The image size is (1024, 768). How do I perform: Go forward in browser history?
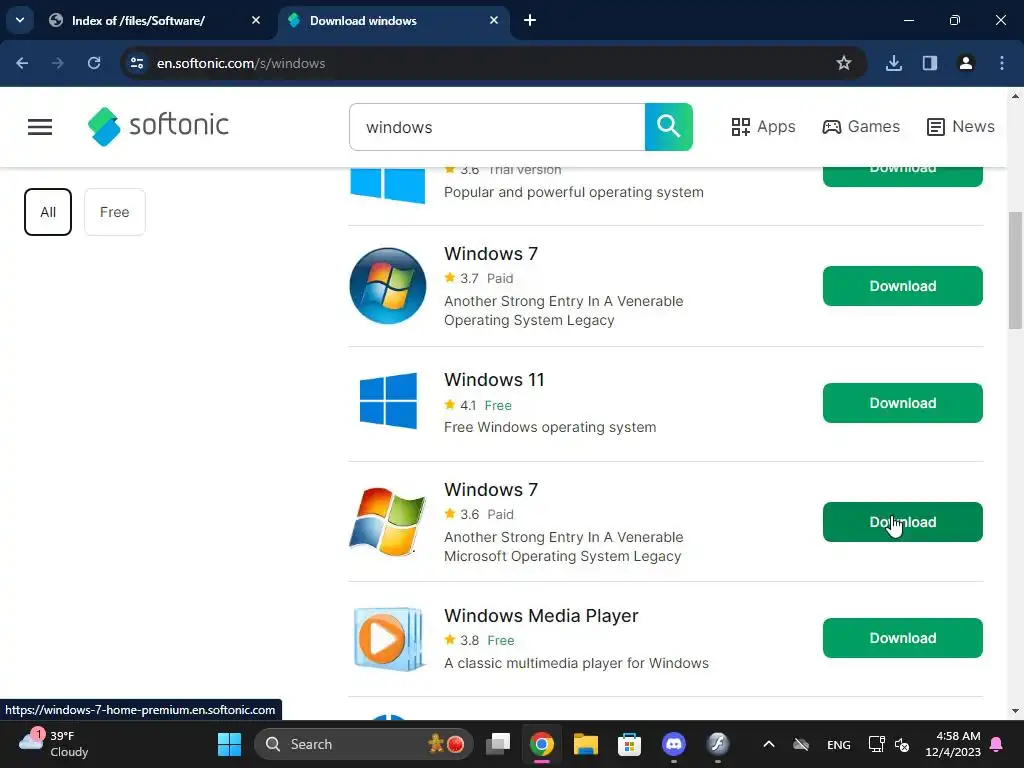click(x=58, y=63)
